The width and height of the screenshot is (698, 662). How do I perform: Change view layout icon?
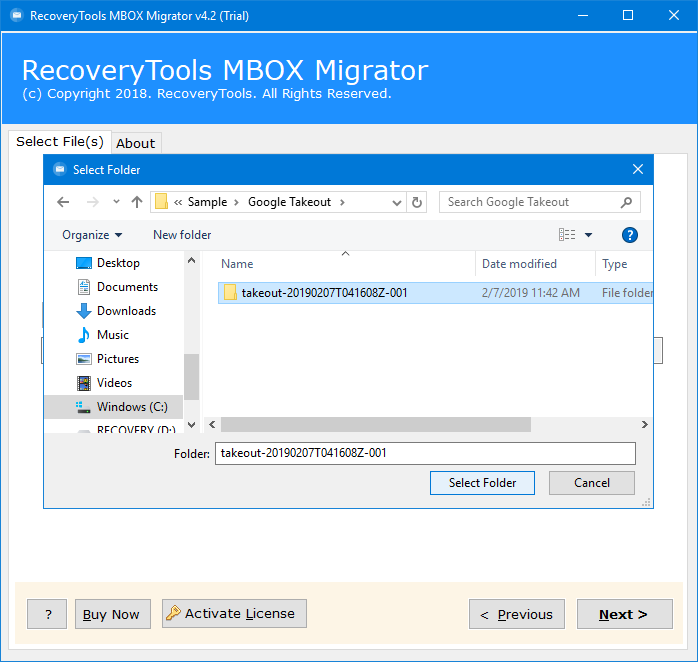coord(567,235)
